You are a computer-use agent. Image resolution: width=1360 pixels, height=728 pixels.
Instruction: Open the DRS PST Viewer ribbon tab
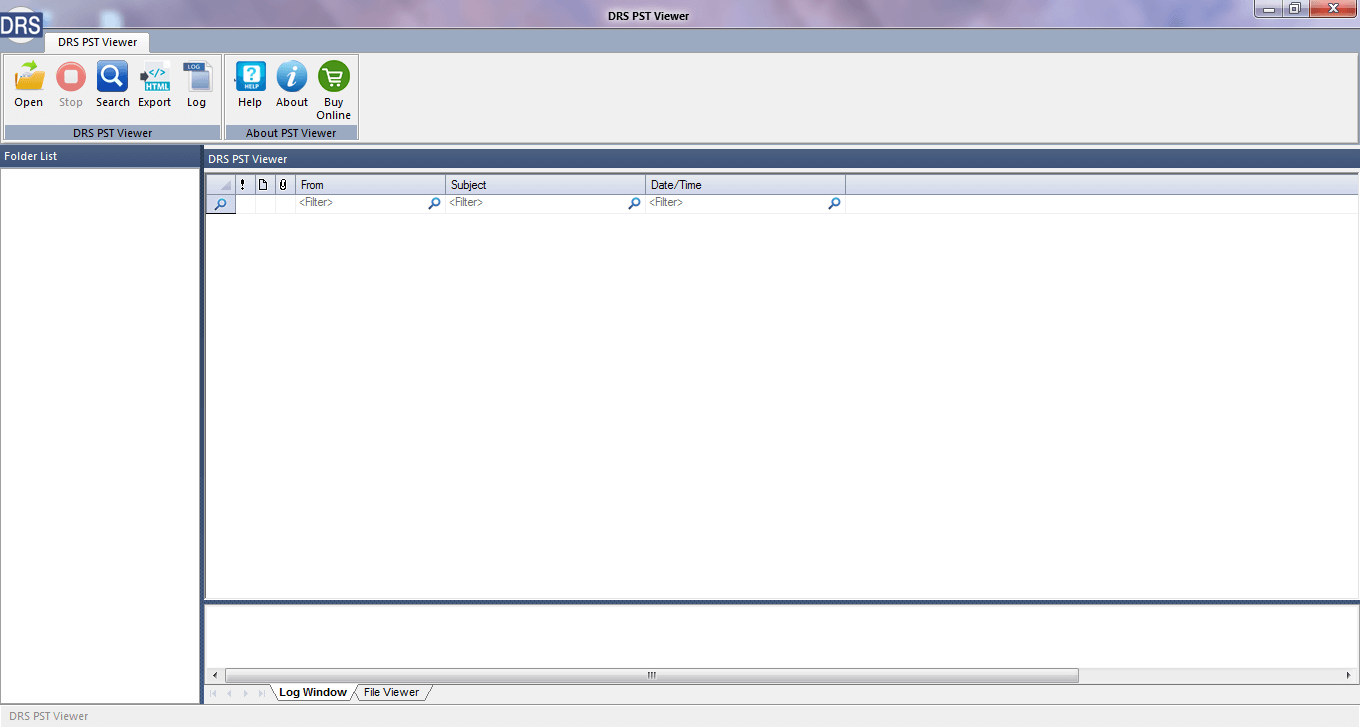96,42
